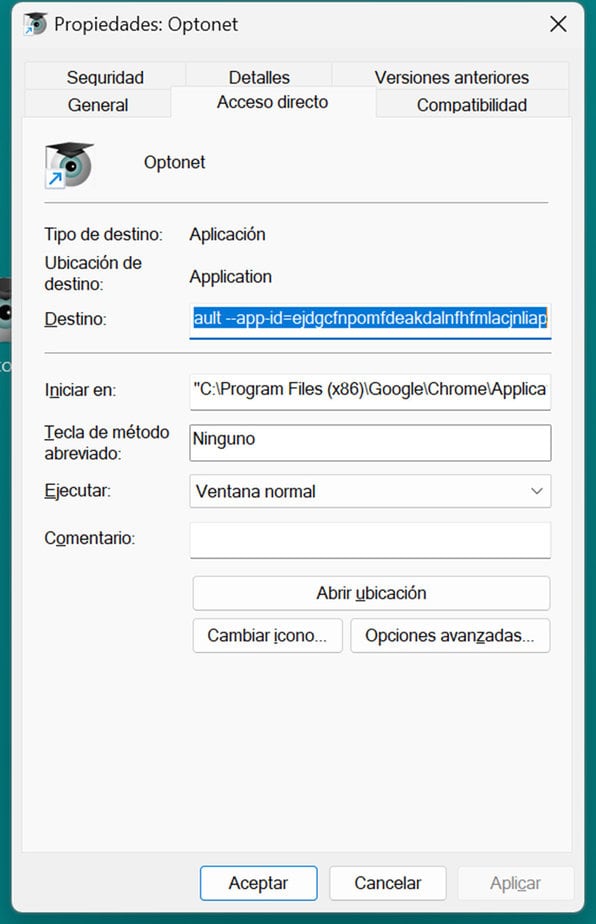
Task: Open the Cambiar icono dialog
Action: tap(267, 635)
